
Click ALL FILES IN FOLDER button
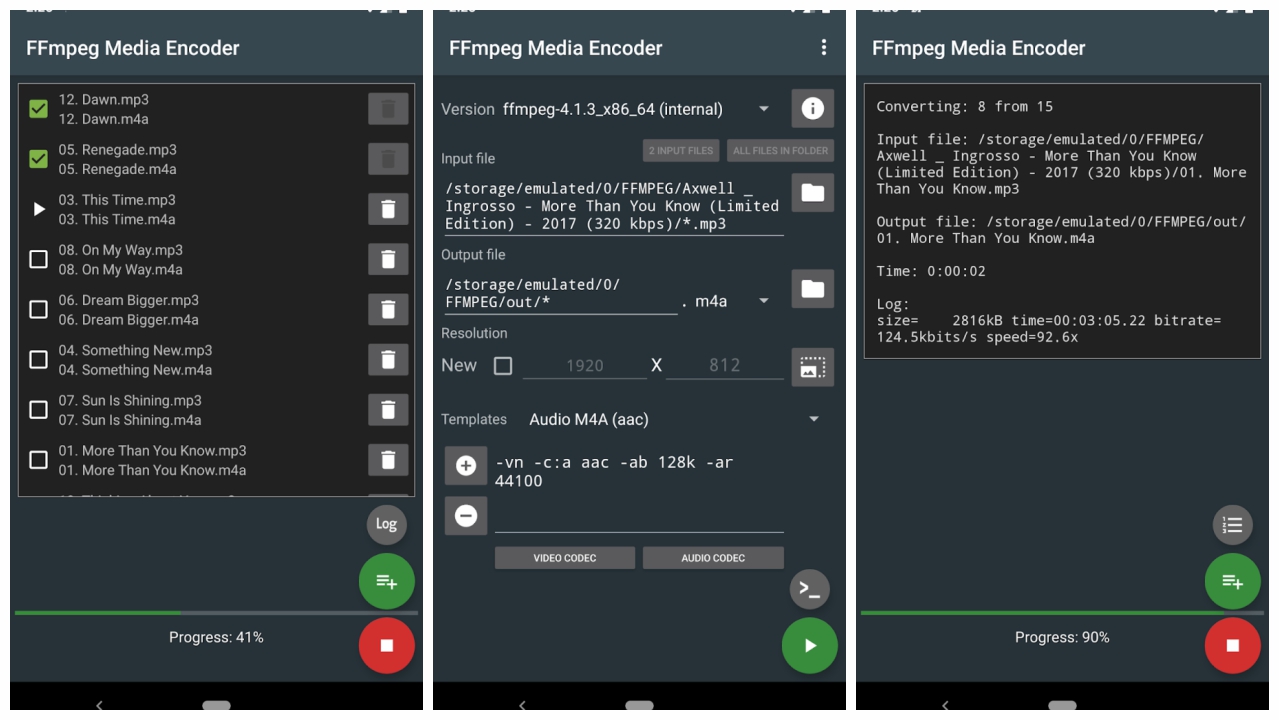pyautogui.click(x=780, y=150)
